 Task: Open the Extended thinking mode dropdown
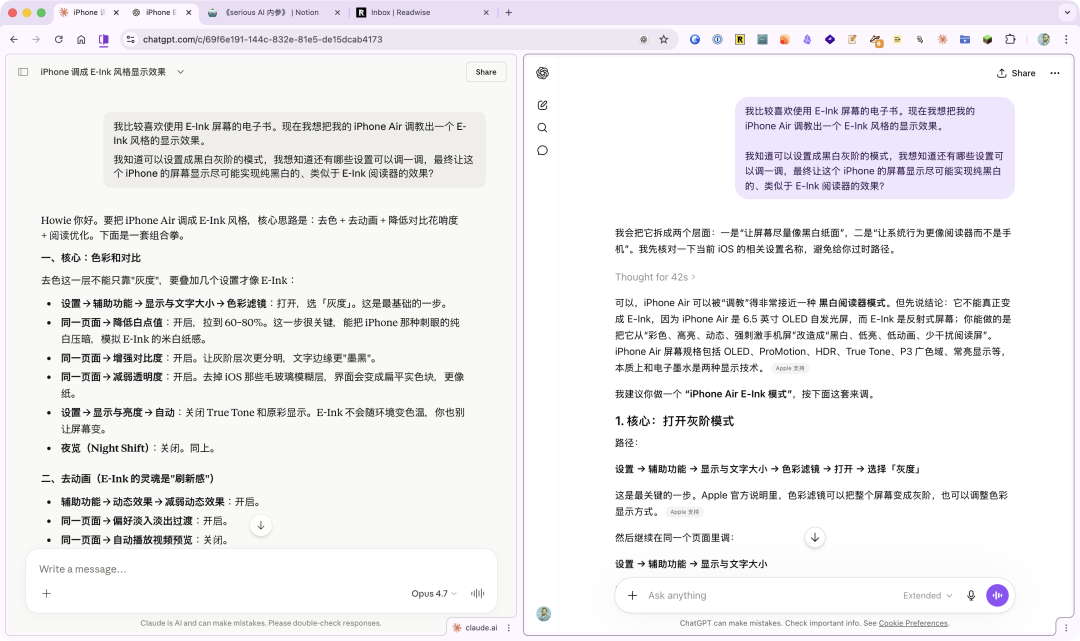point(928,596)
